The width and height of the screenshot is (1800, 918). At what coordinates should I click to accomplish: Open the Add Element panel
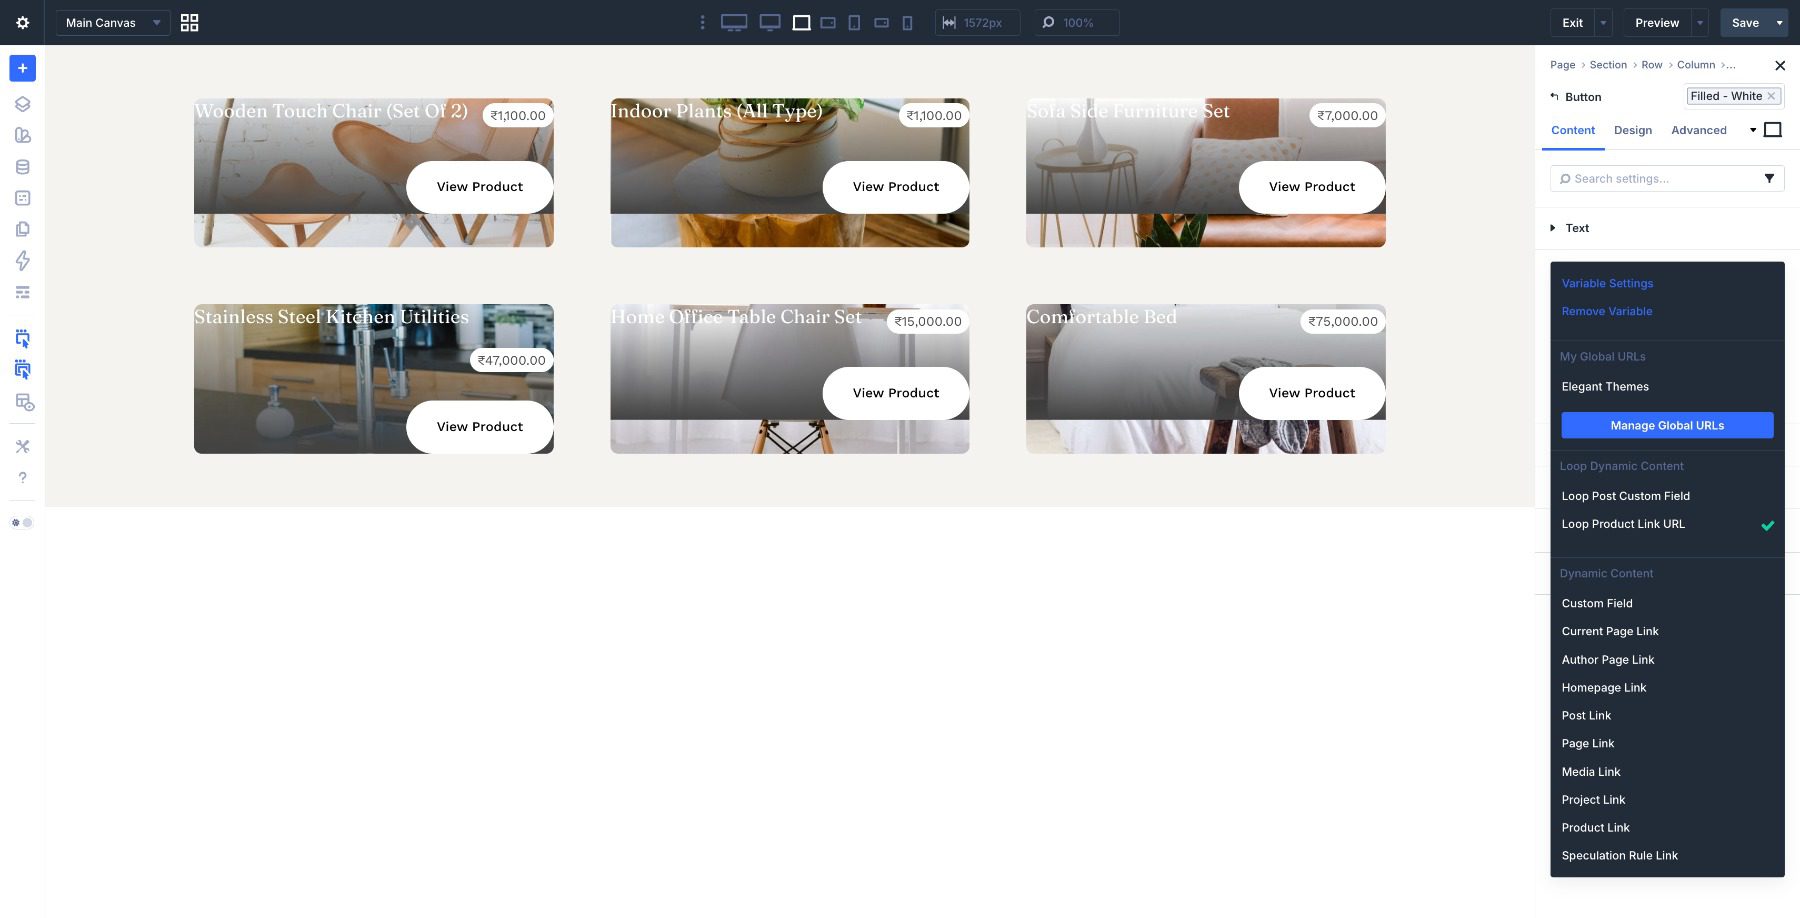tap(22, 68)
